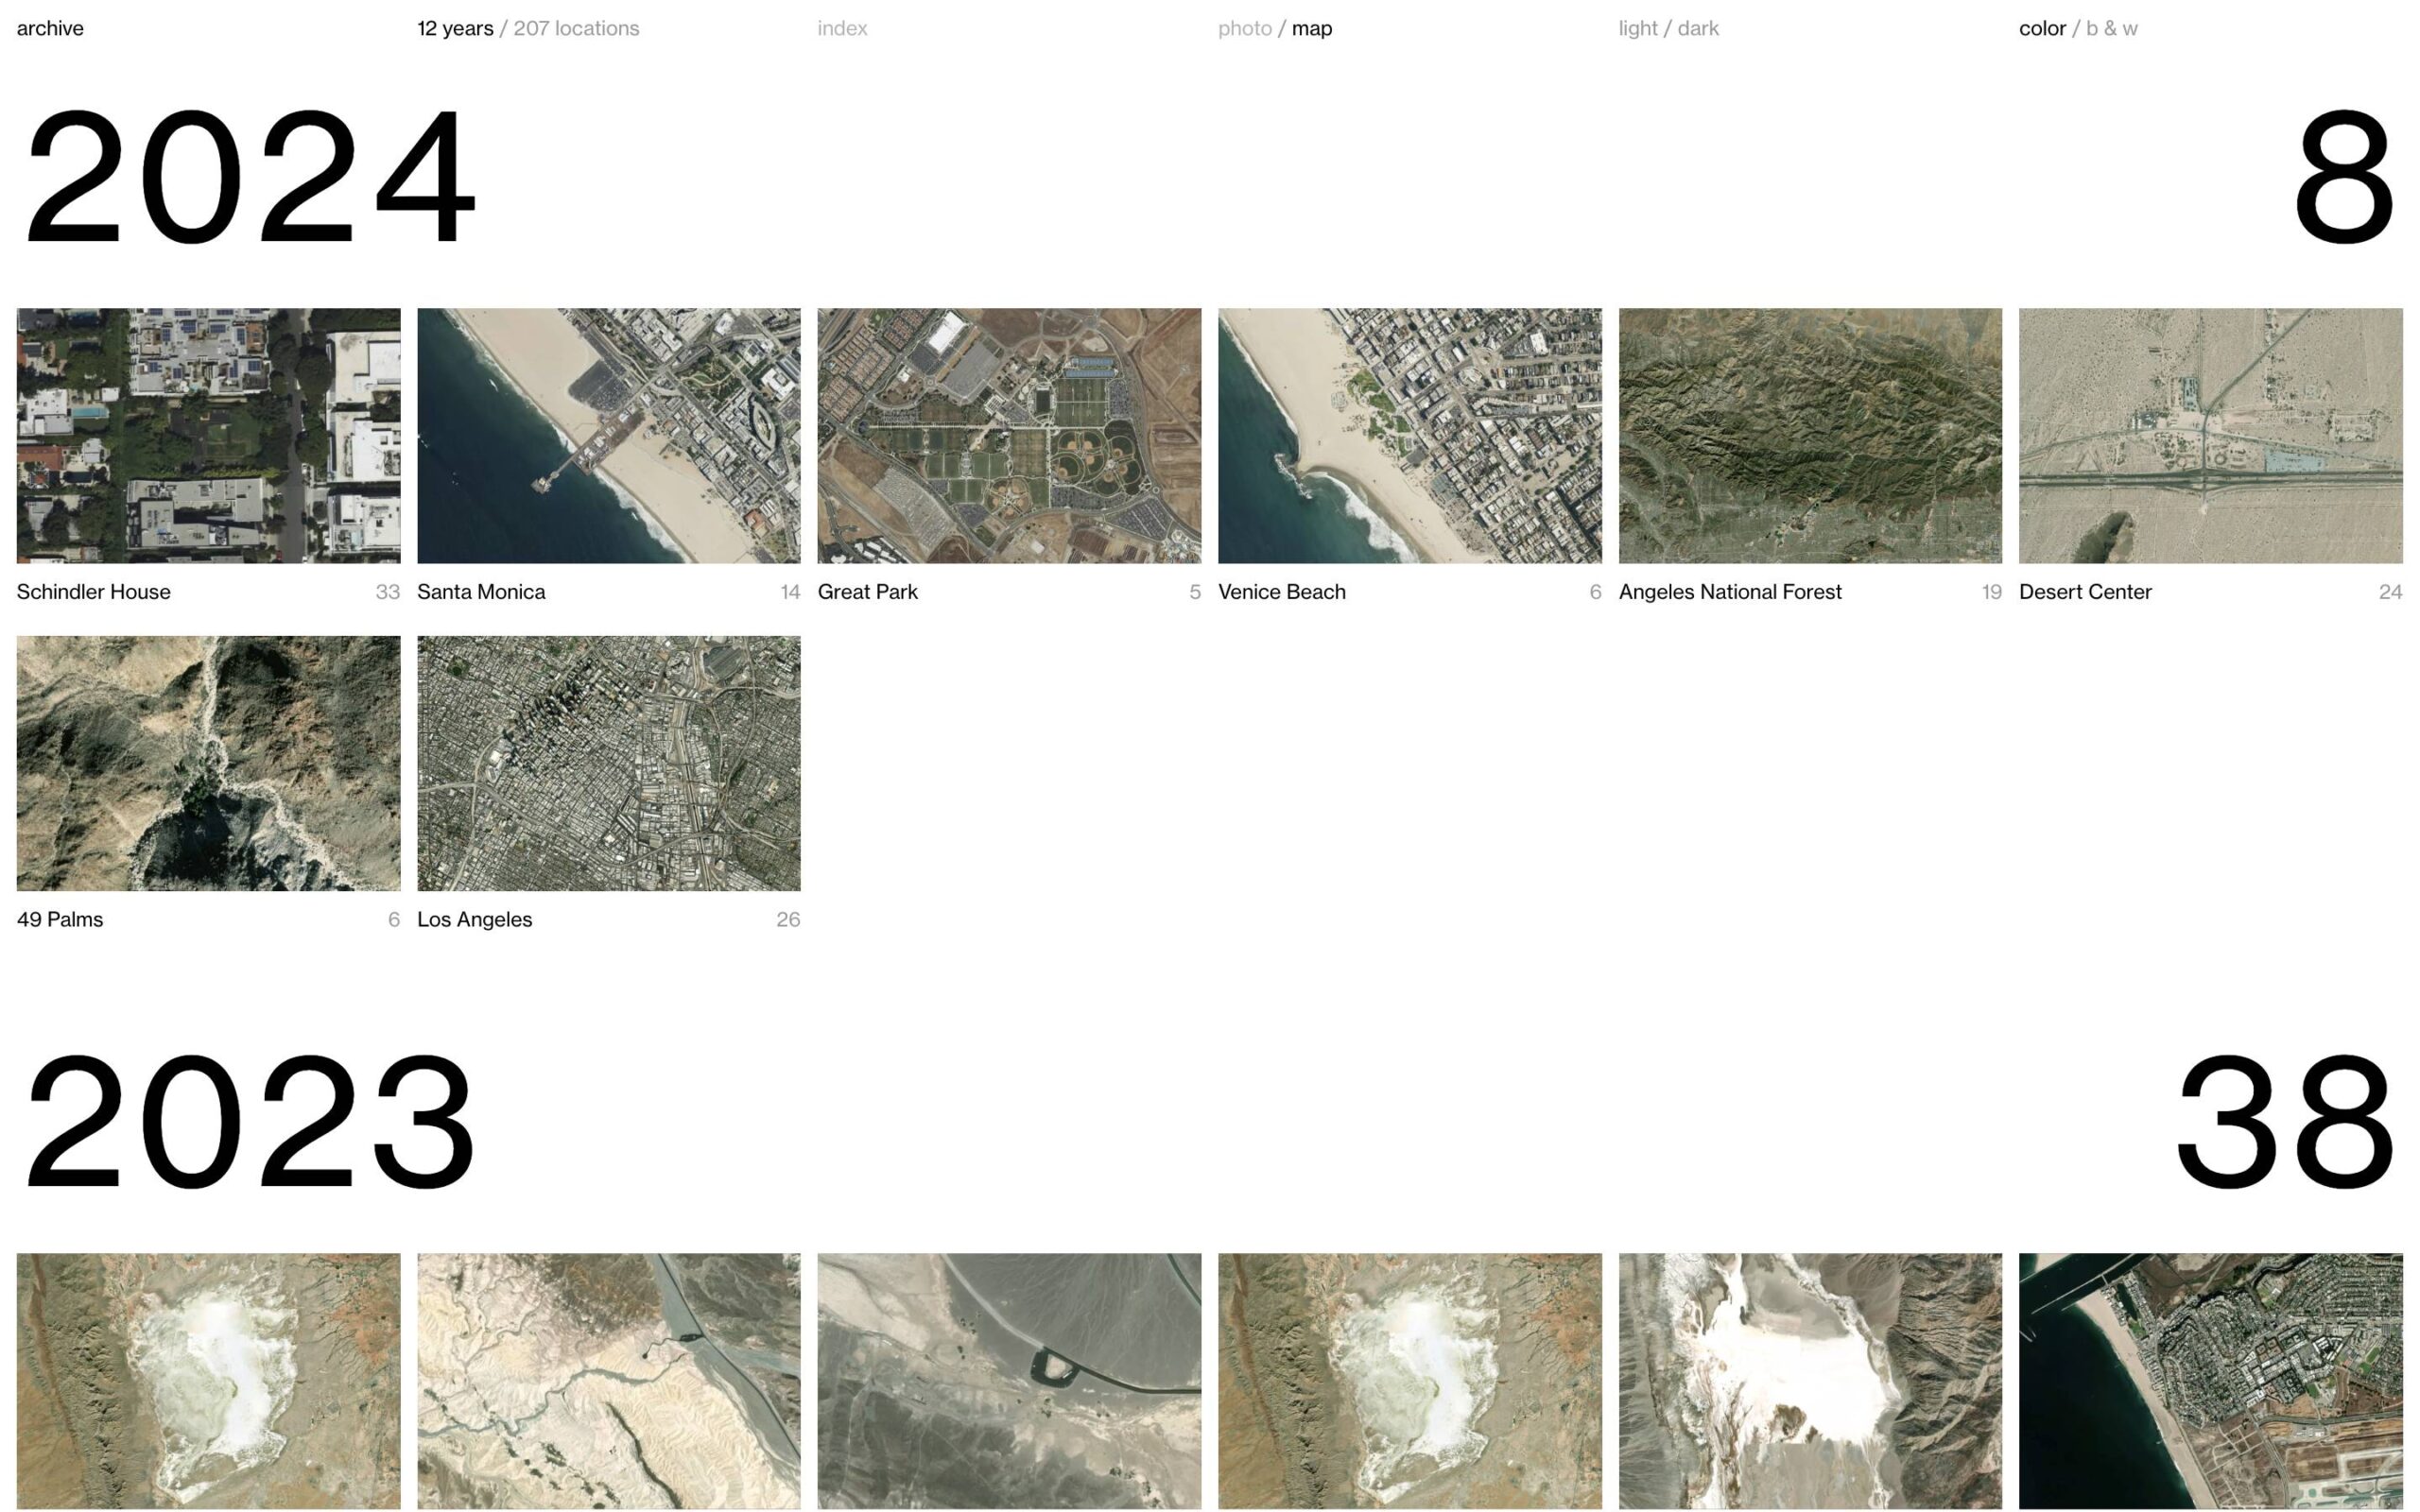Open the Venice Beach aerial thumbnail
The width and height of the screenshot is (2420, 1512).
point(1409,435)
